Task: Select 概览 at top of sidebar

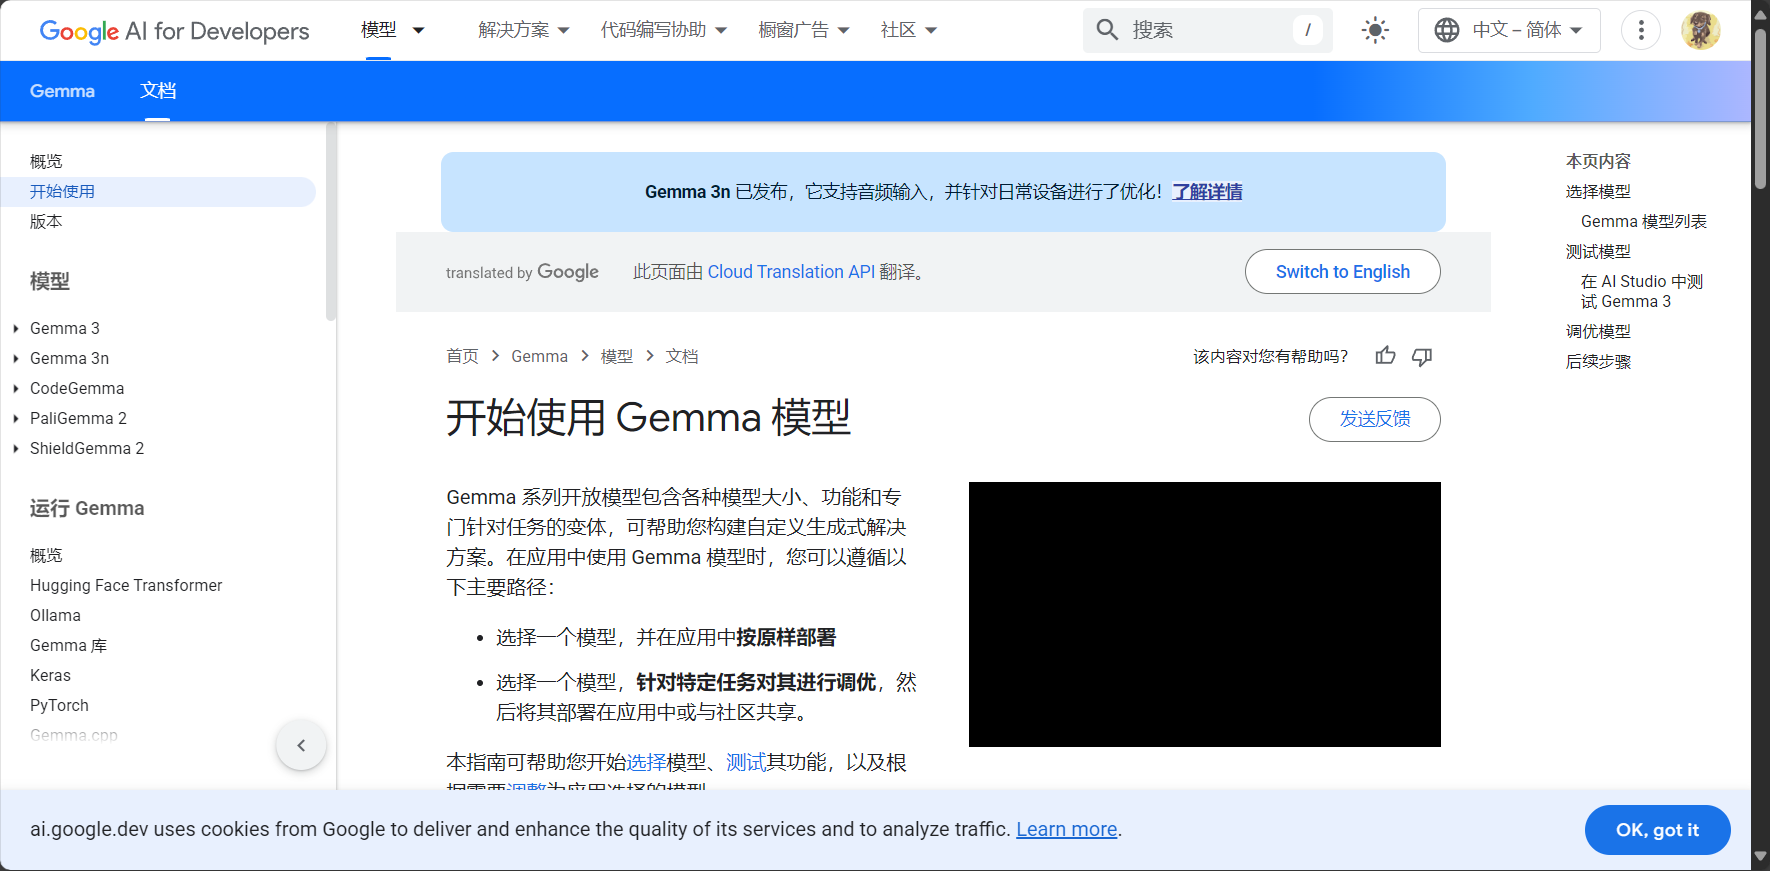Action: pyautogui.click(x=46, y=161)
